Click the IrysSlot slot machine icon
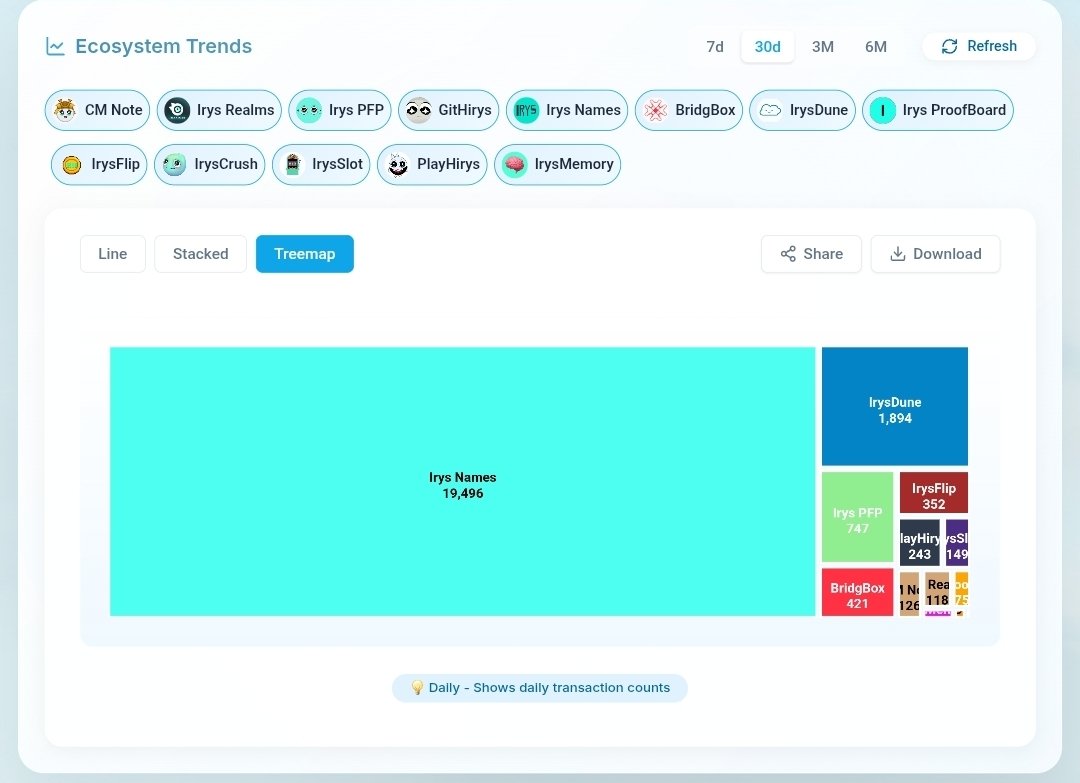This screenshot has height=783, width=1080. [x=293, y=165]
